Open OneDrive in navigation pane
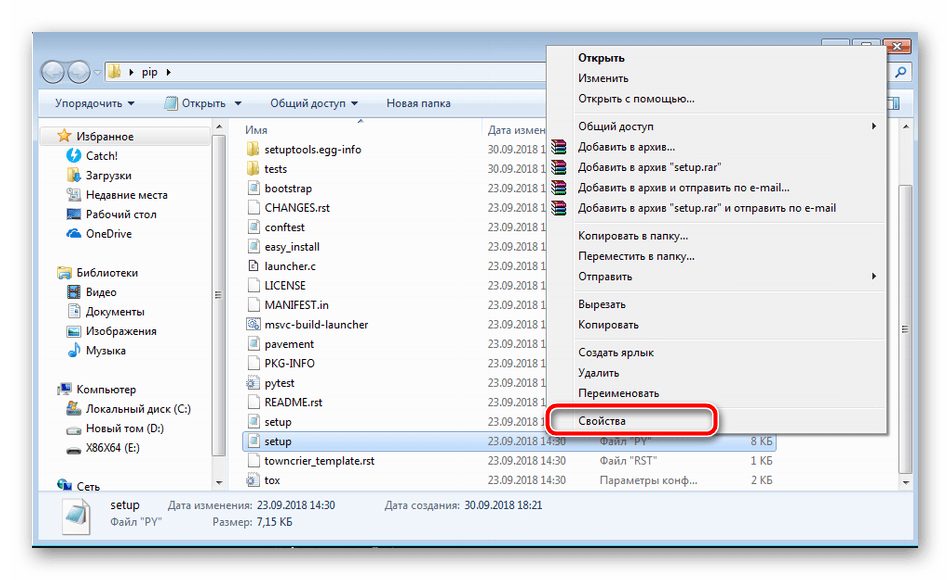The width and height of the screenshot is (950, 580). pyautogui.click(x=108, y=233)
